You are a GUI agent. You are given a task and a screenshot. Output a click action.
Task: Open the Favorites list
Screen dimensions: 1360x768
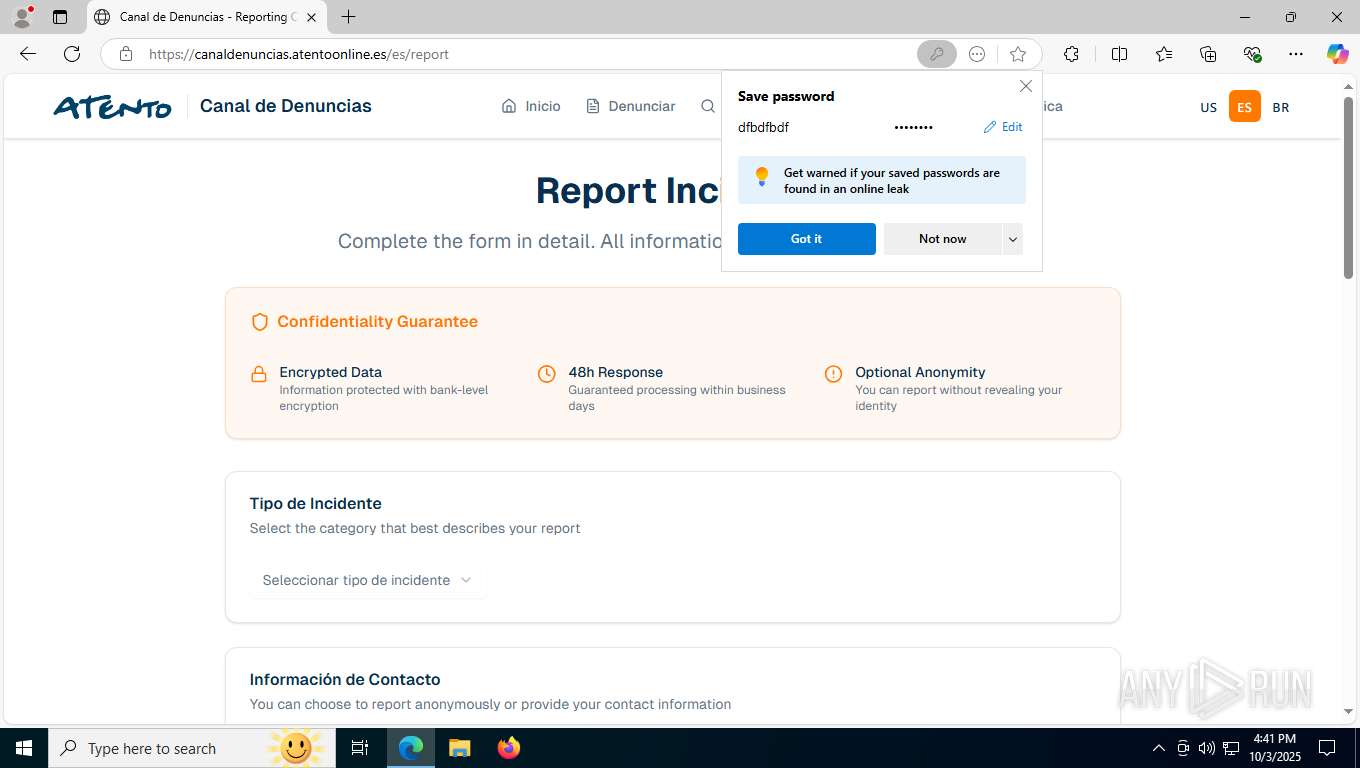1164,54
